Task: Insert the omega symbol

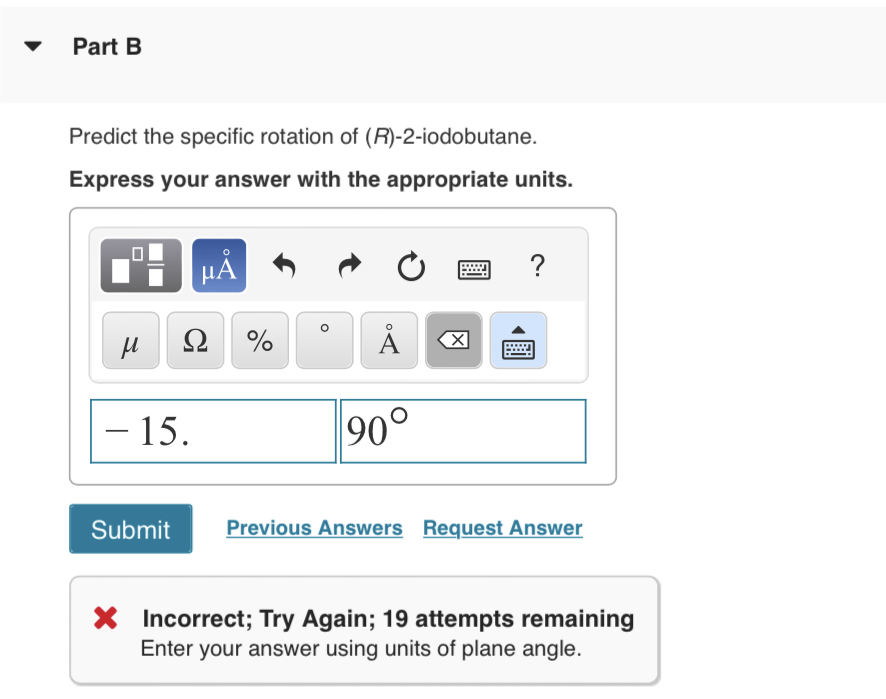Action: pyautogui.click(x=195, y=340)
